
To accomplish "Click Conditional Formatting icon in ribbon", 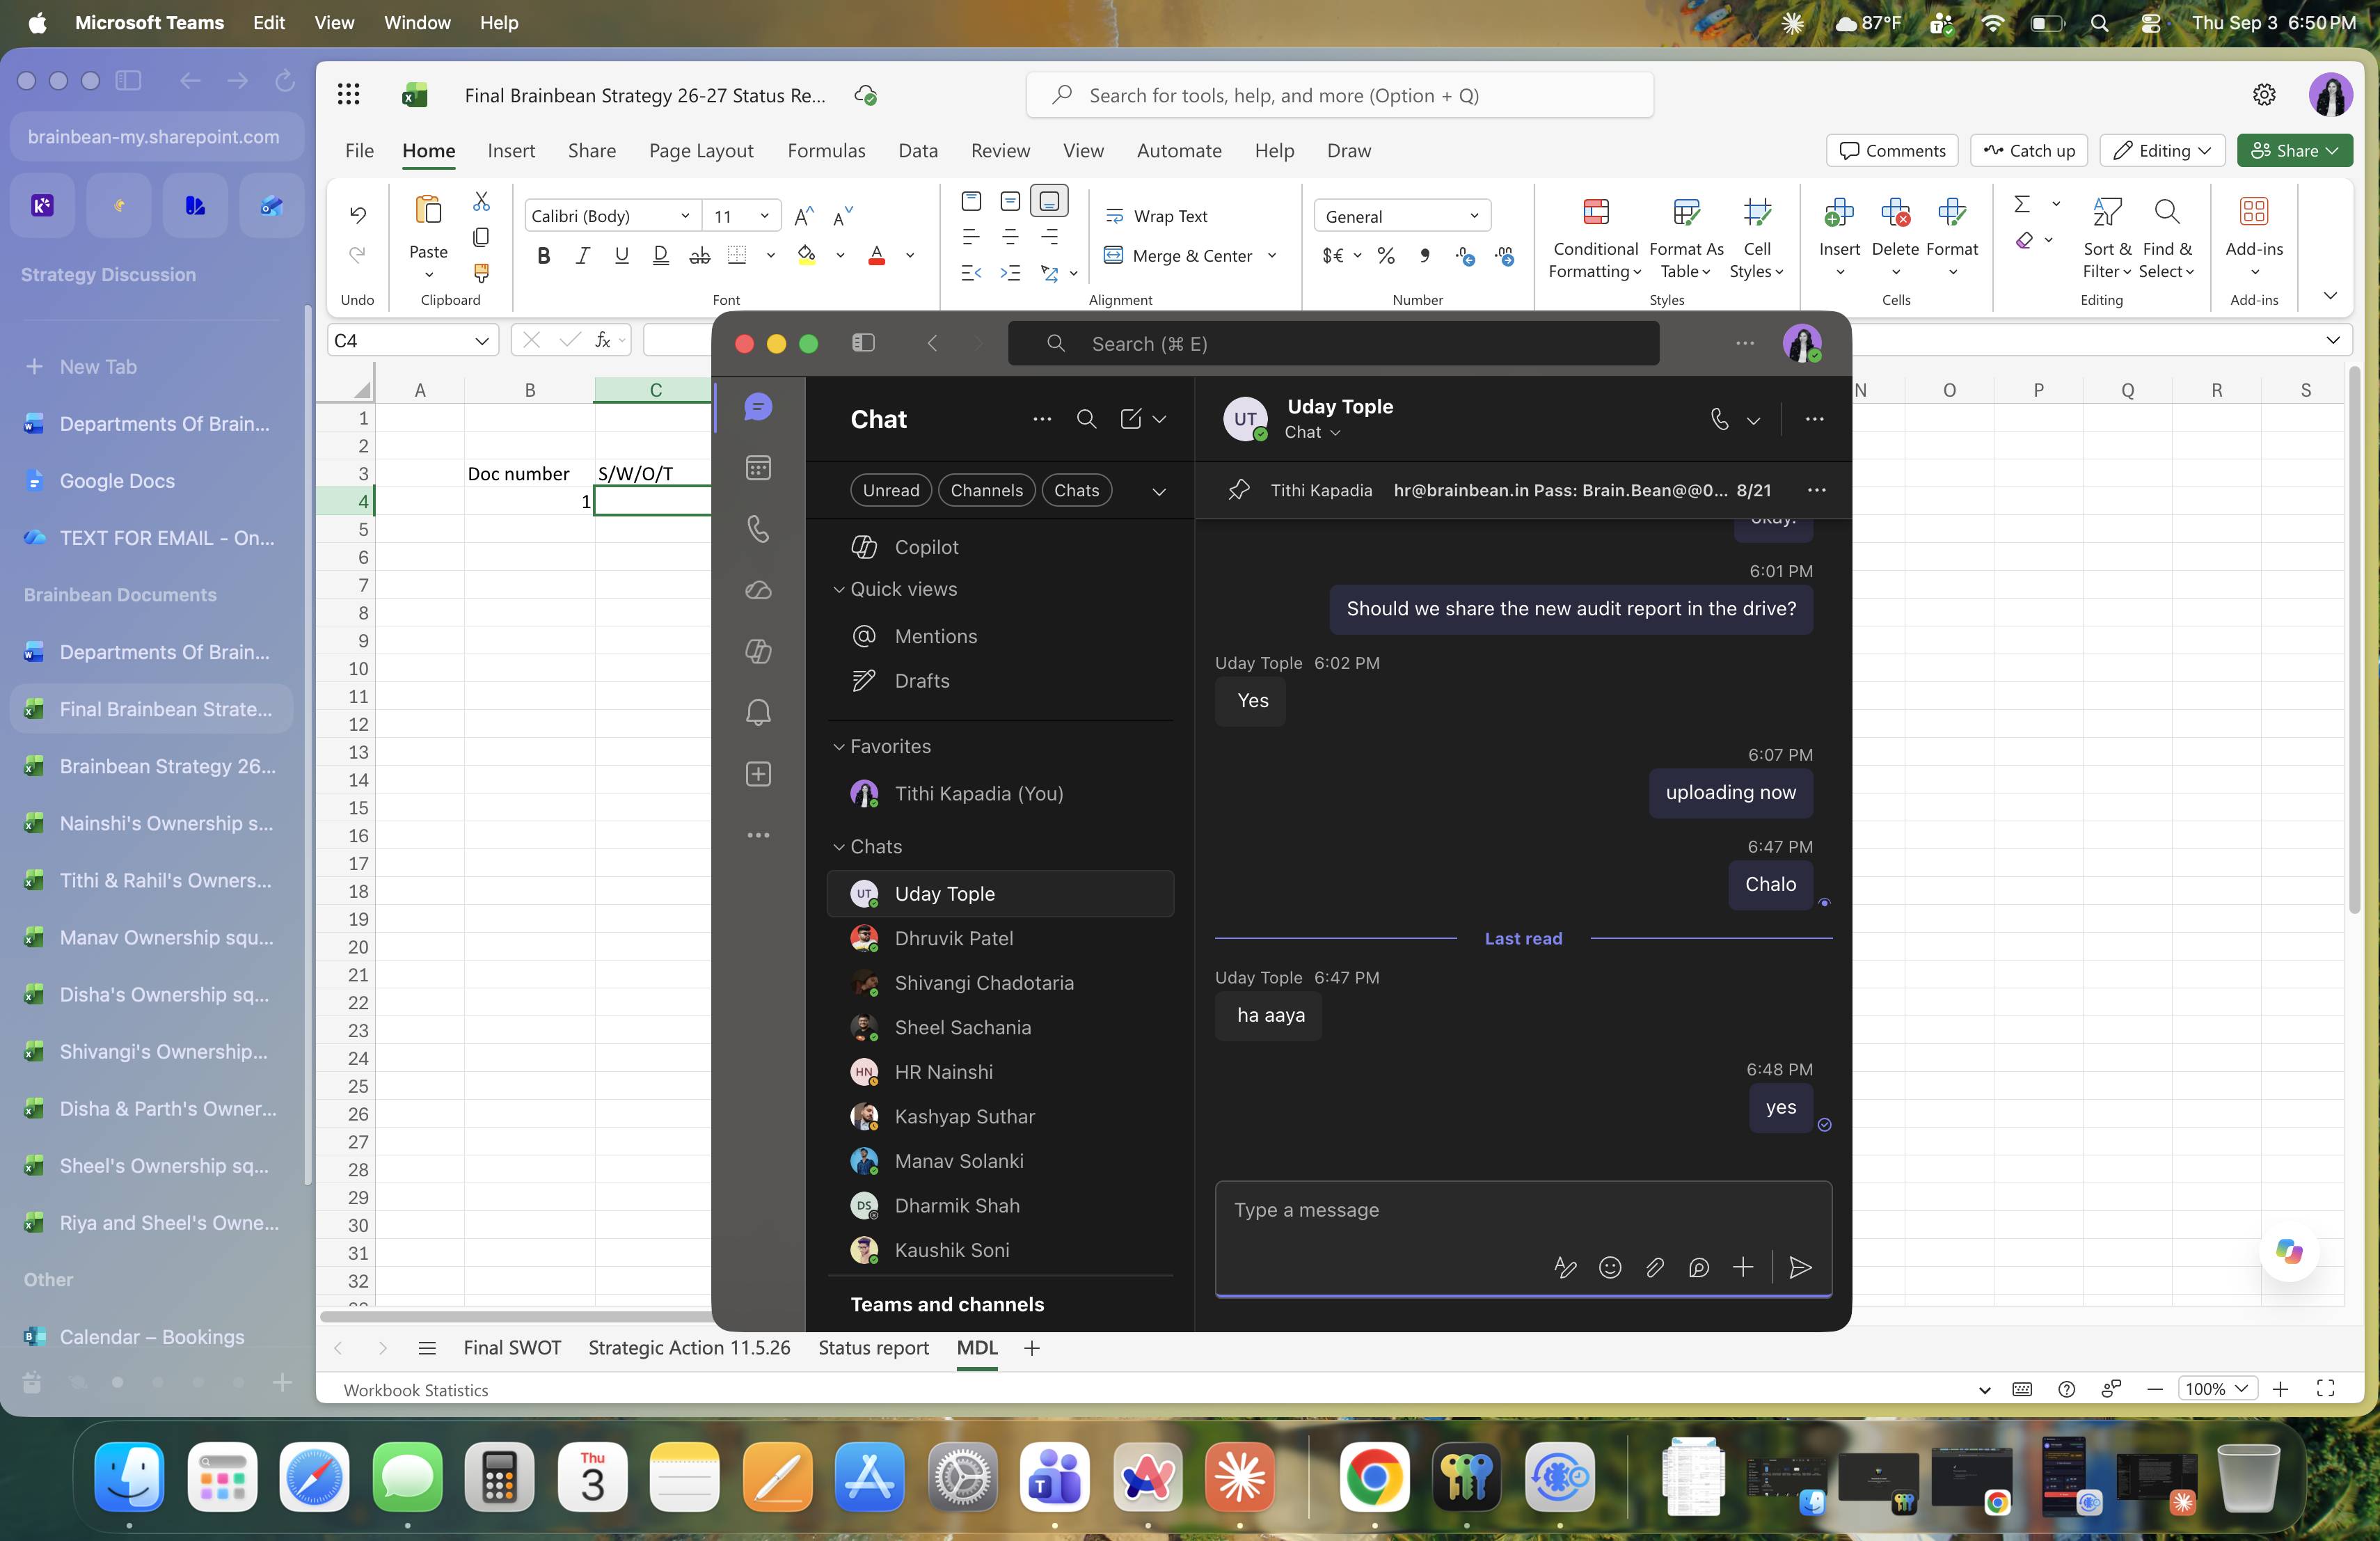I will [x=1596, y=212].
